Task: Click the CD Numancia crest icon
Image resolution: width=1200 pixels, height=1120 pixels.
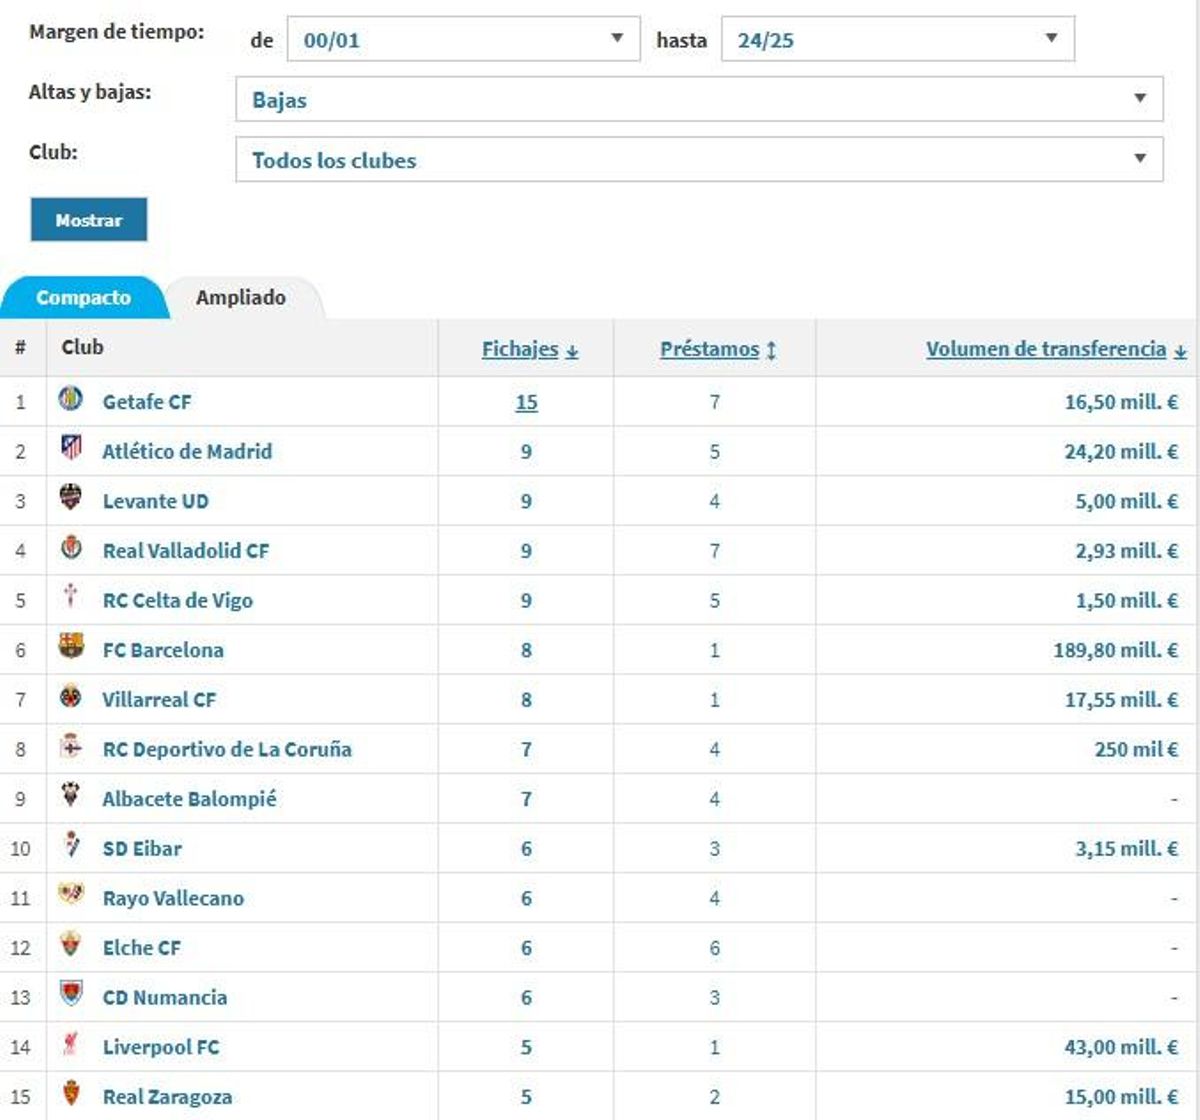Action: tap(71, 994)
